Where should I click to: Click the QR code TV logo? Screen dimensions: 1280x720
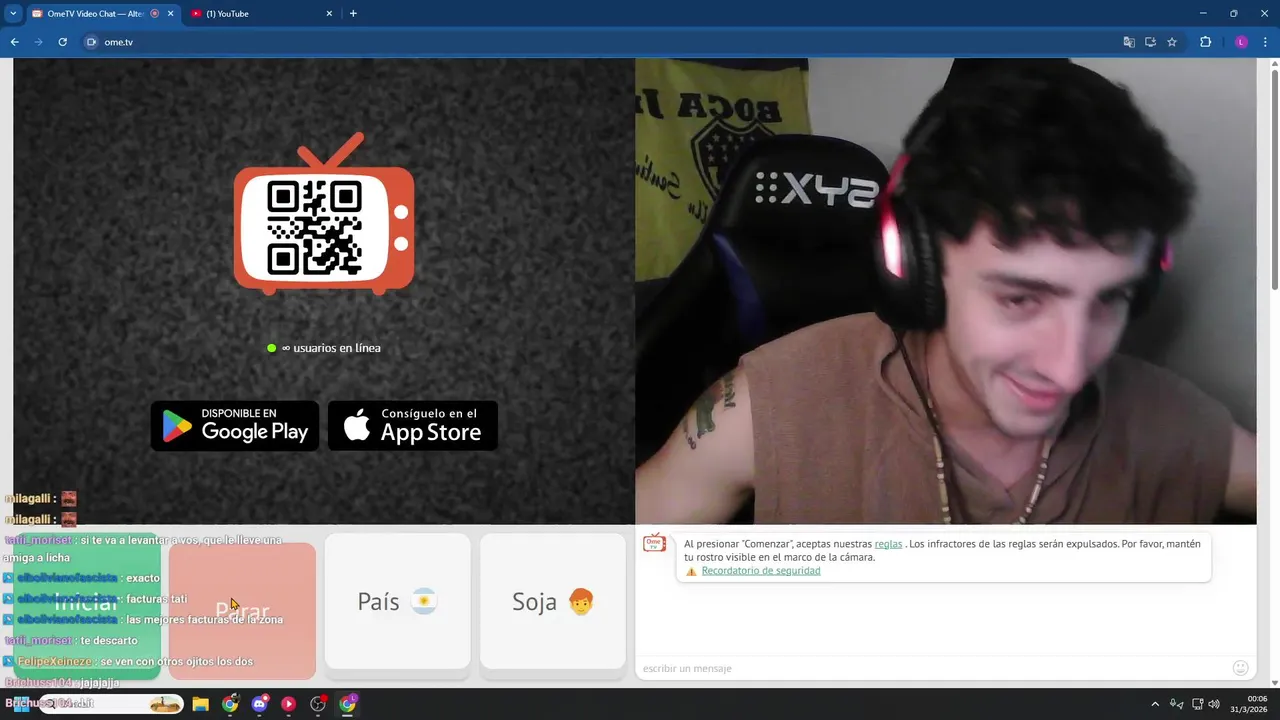324,213
